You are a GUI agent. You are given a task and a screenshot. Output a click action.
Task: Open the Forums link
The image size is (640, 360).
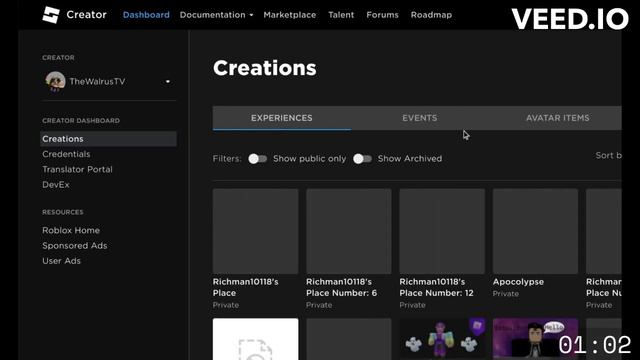pyautogui.click(x=382, y=15)
